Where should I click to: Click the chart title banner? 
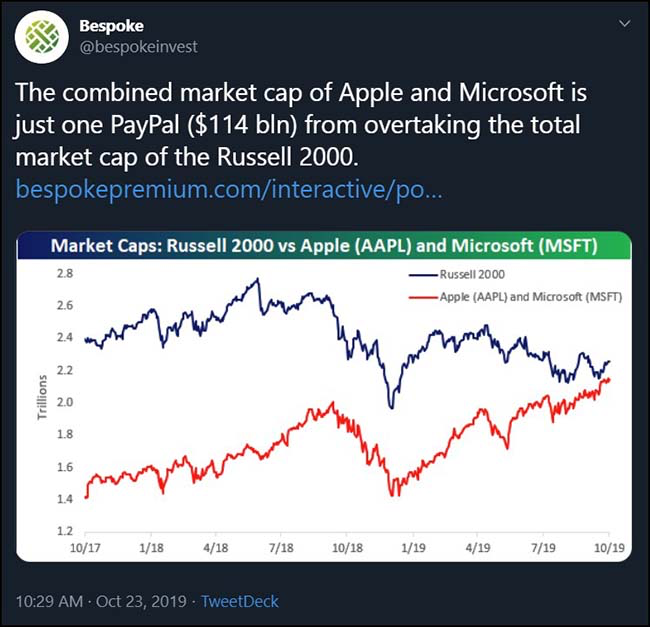324,245
